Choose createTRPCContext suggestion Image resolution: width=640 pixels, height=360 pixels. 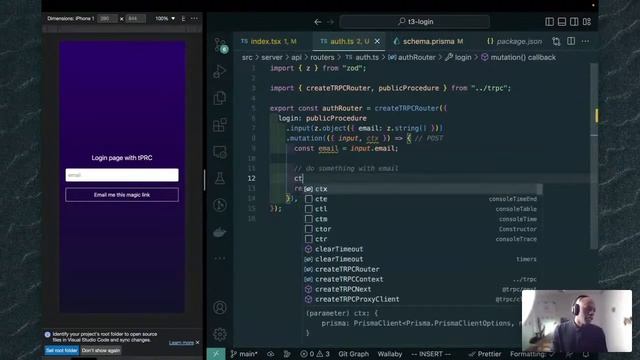click(x=423, y=279)
